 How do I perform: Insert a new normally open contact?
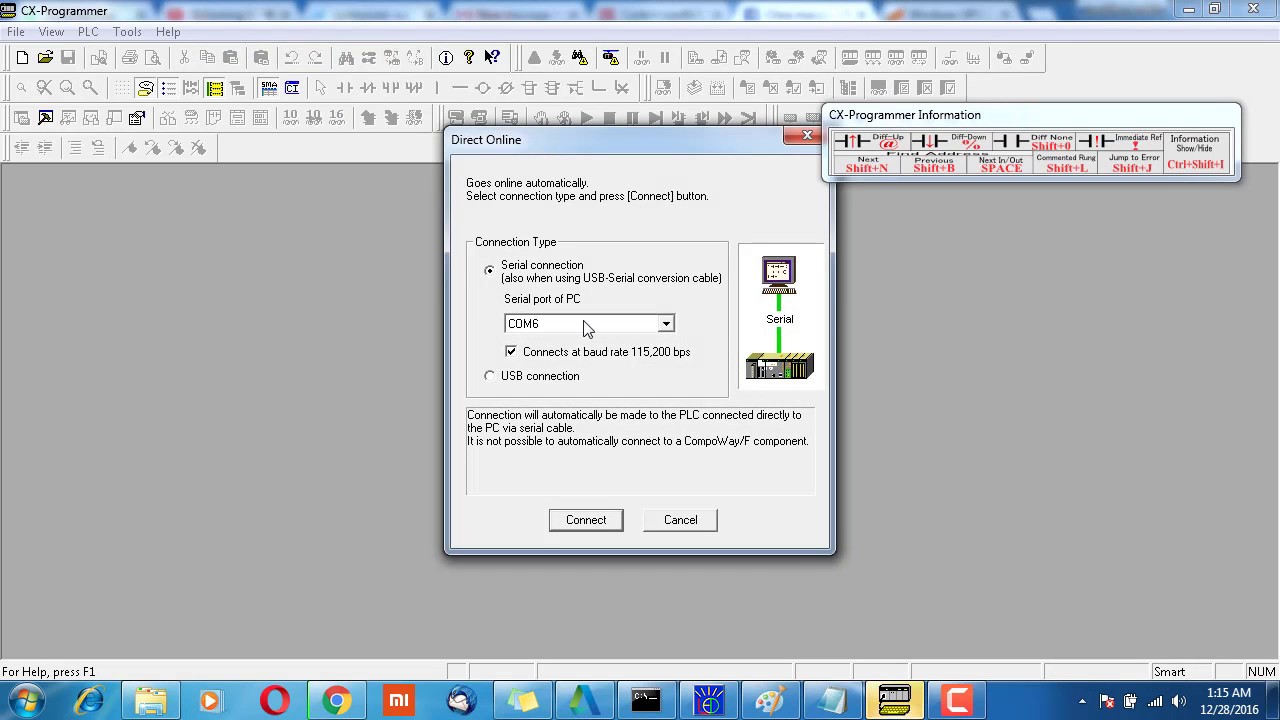pyautogui.click(x=344, y=88)
